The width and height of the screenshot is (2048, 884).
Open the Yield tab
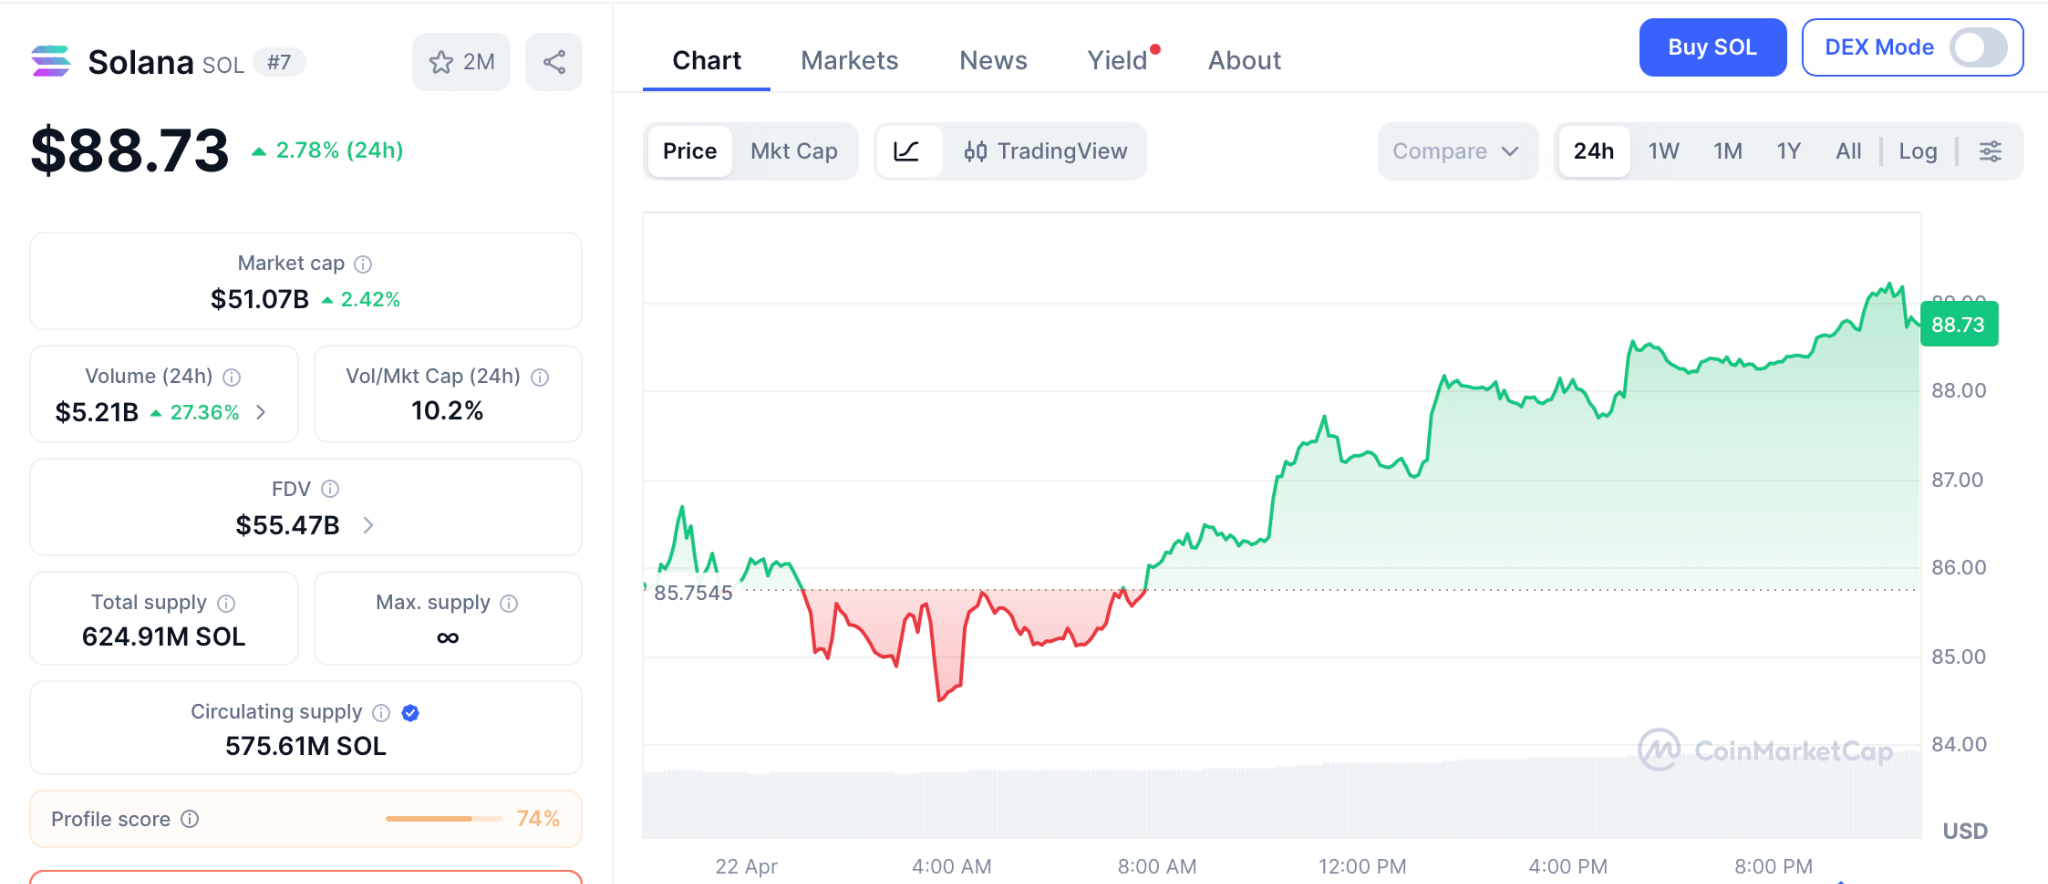[x=1117, y=60]
